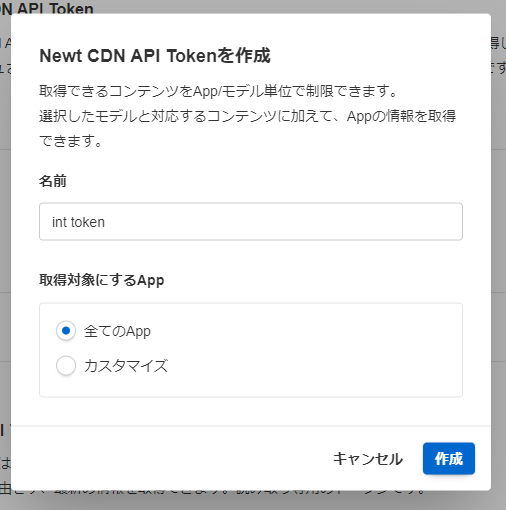Click the 全てのApp option label text

[x=117, y=331]
